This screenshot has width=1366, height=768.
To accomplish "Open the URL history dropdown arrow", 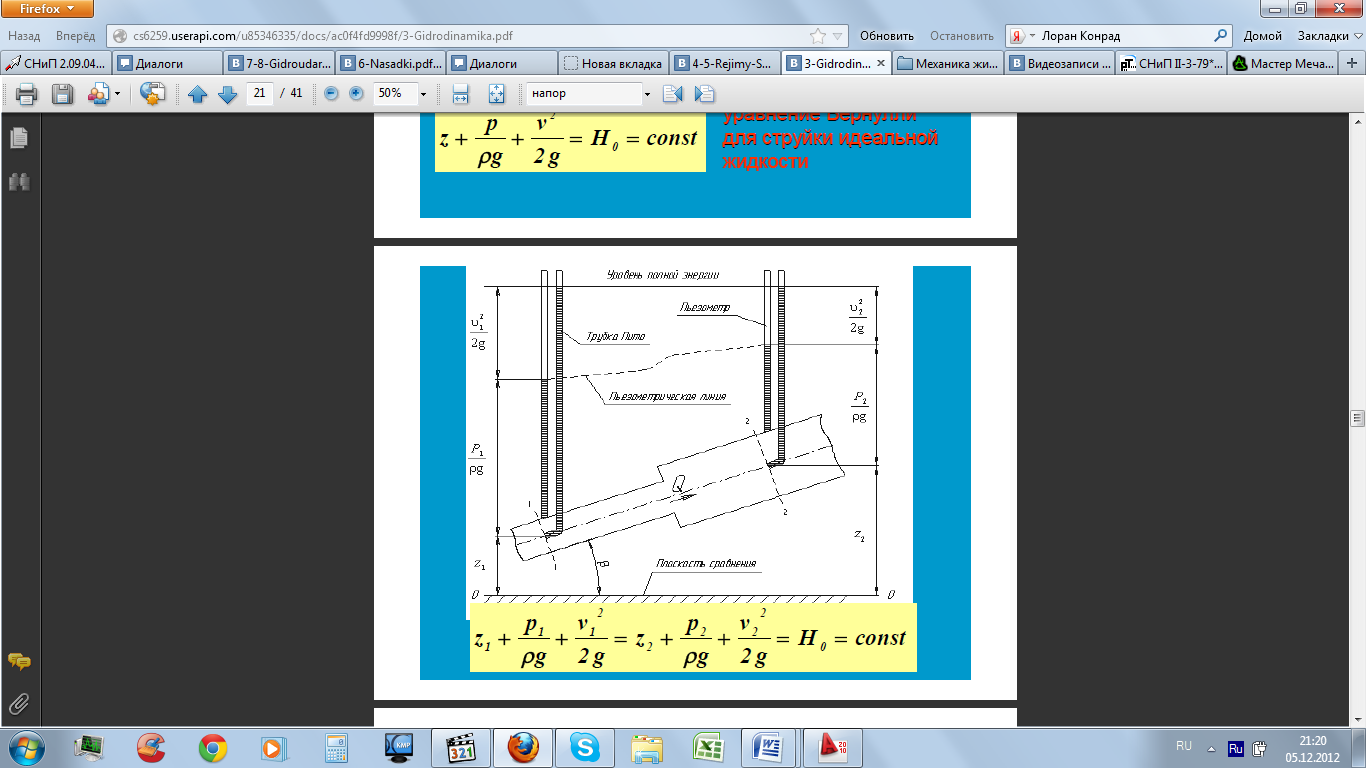I will (x=839, y=35).
